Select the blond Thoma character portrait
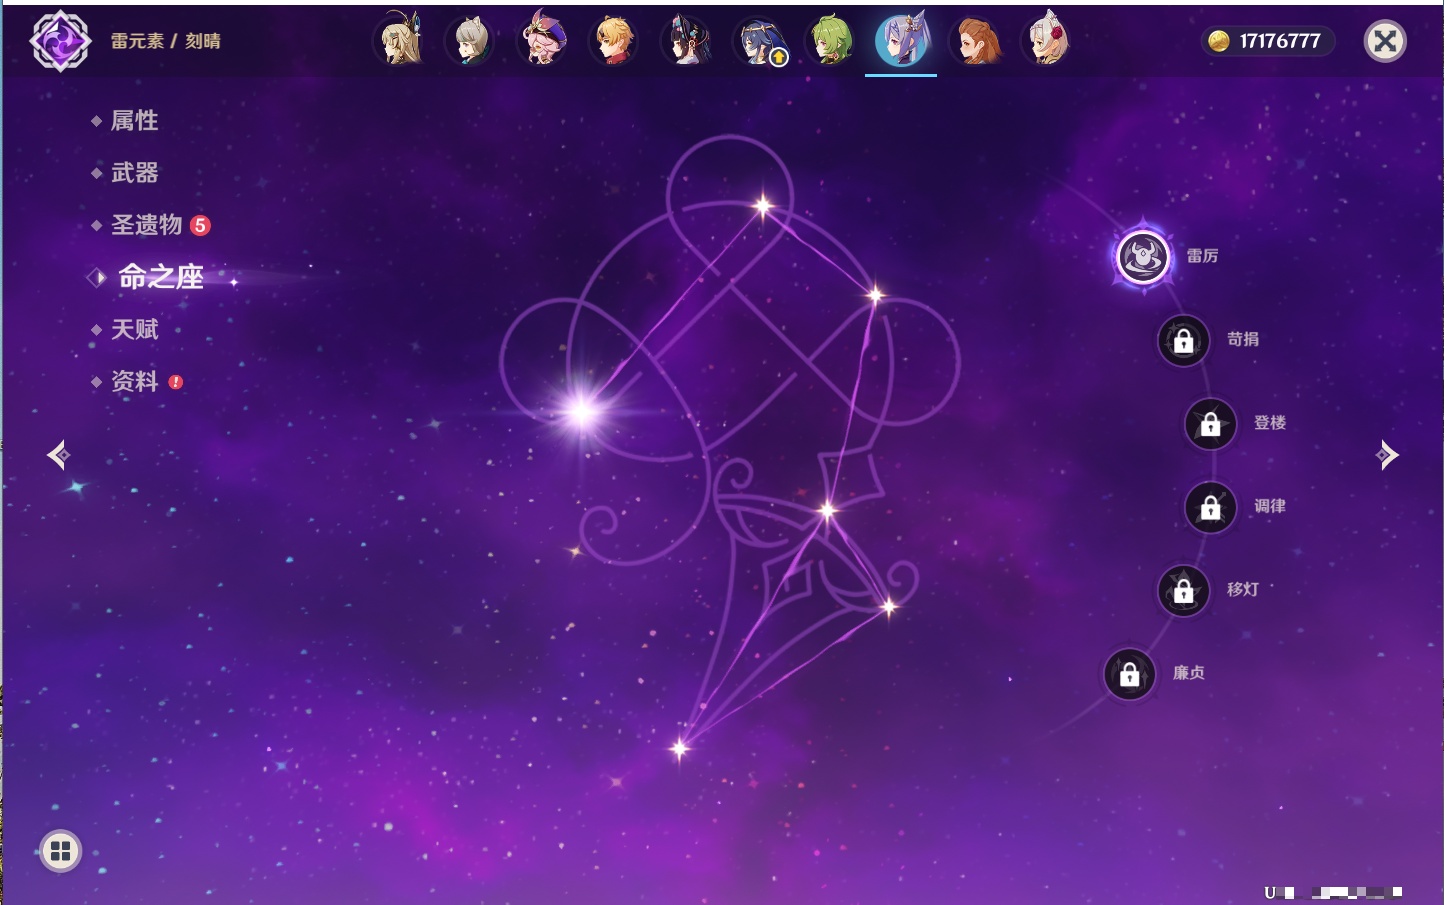The image size is (1444, 905). tap(614, 40)
